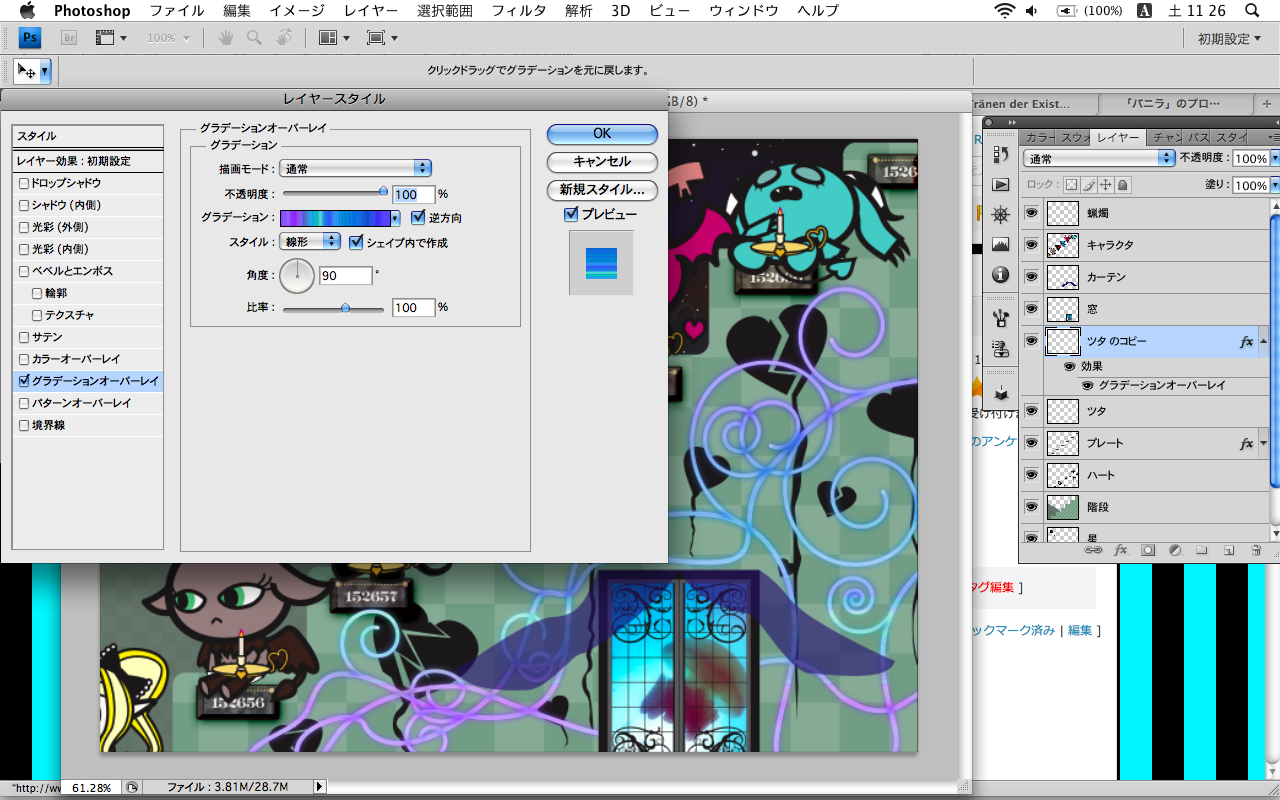Uncheck the シェイプ内で作成 checkbox
1280x800 pixels.
[x=356, y=242]
